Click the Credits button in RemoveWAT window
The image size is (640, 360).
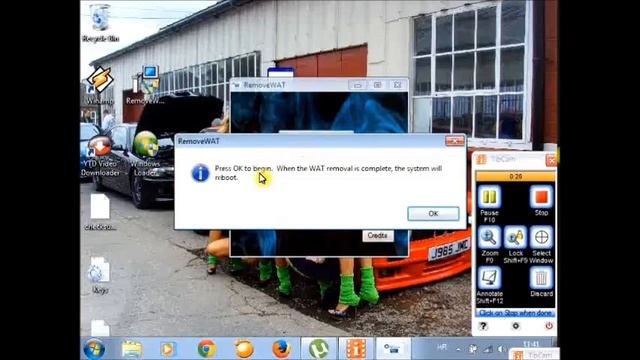[378, 236]
